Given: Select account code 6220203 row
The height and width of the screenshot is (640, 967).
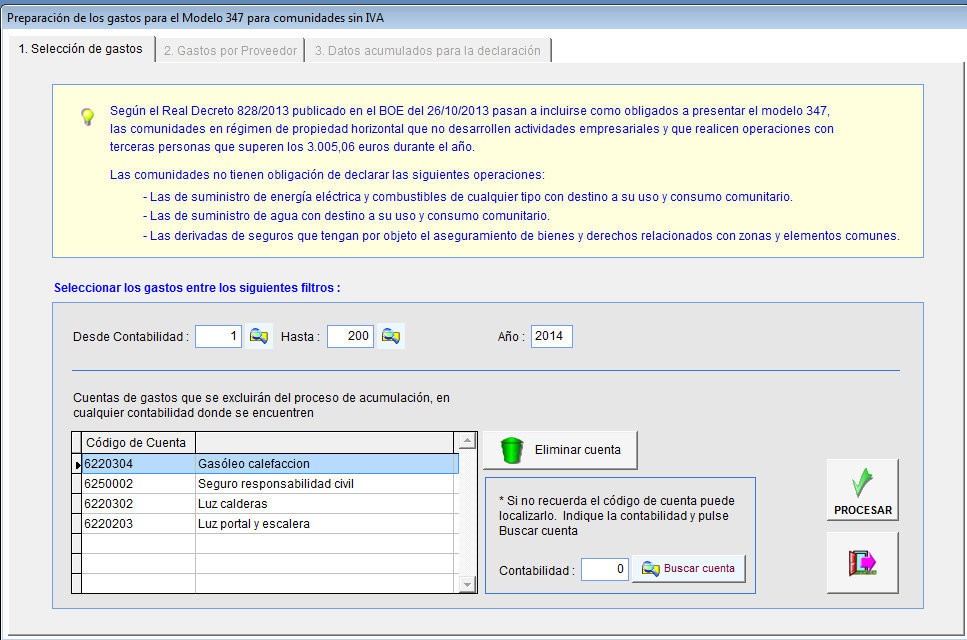Looking at the screenshot, I should (270, 524).
